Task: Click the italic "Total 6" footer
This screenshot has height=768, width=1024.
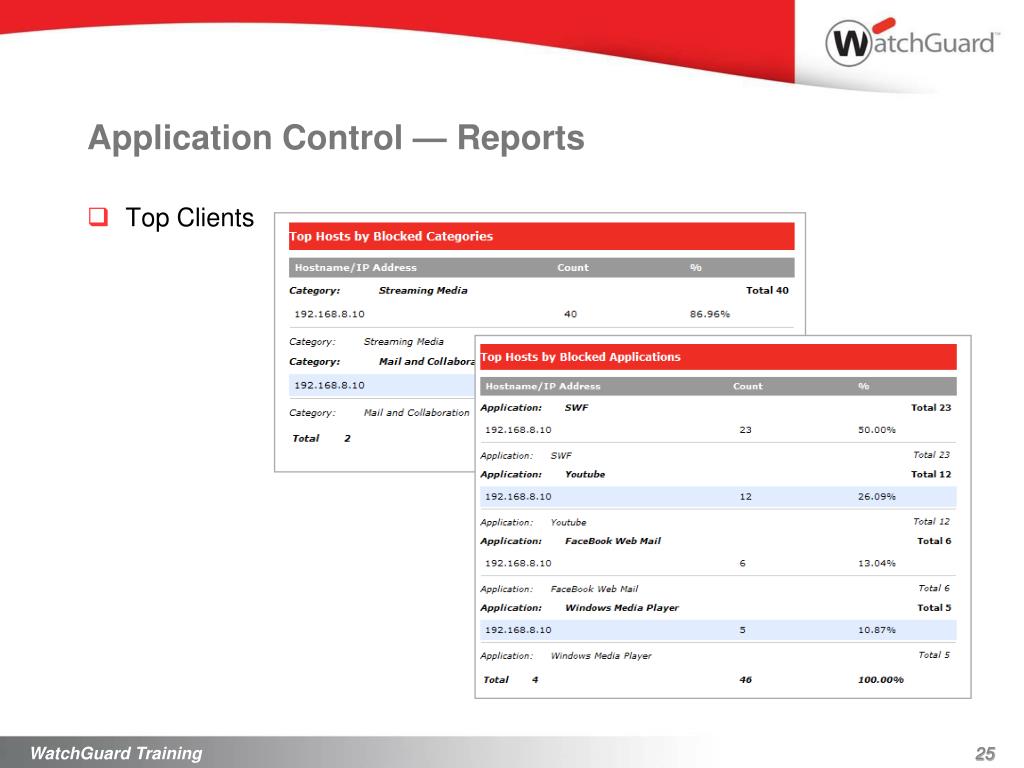Action: coord(934,588)
